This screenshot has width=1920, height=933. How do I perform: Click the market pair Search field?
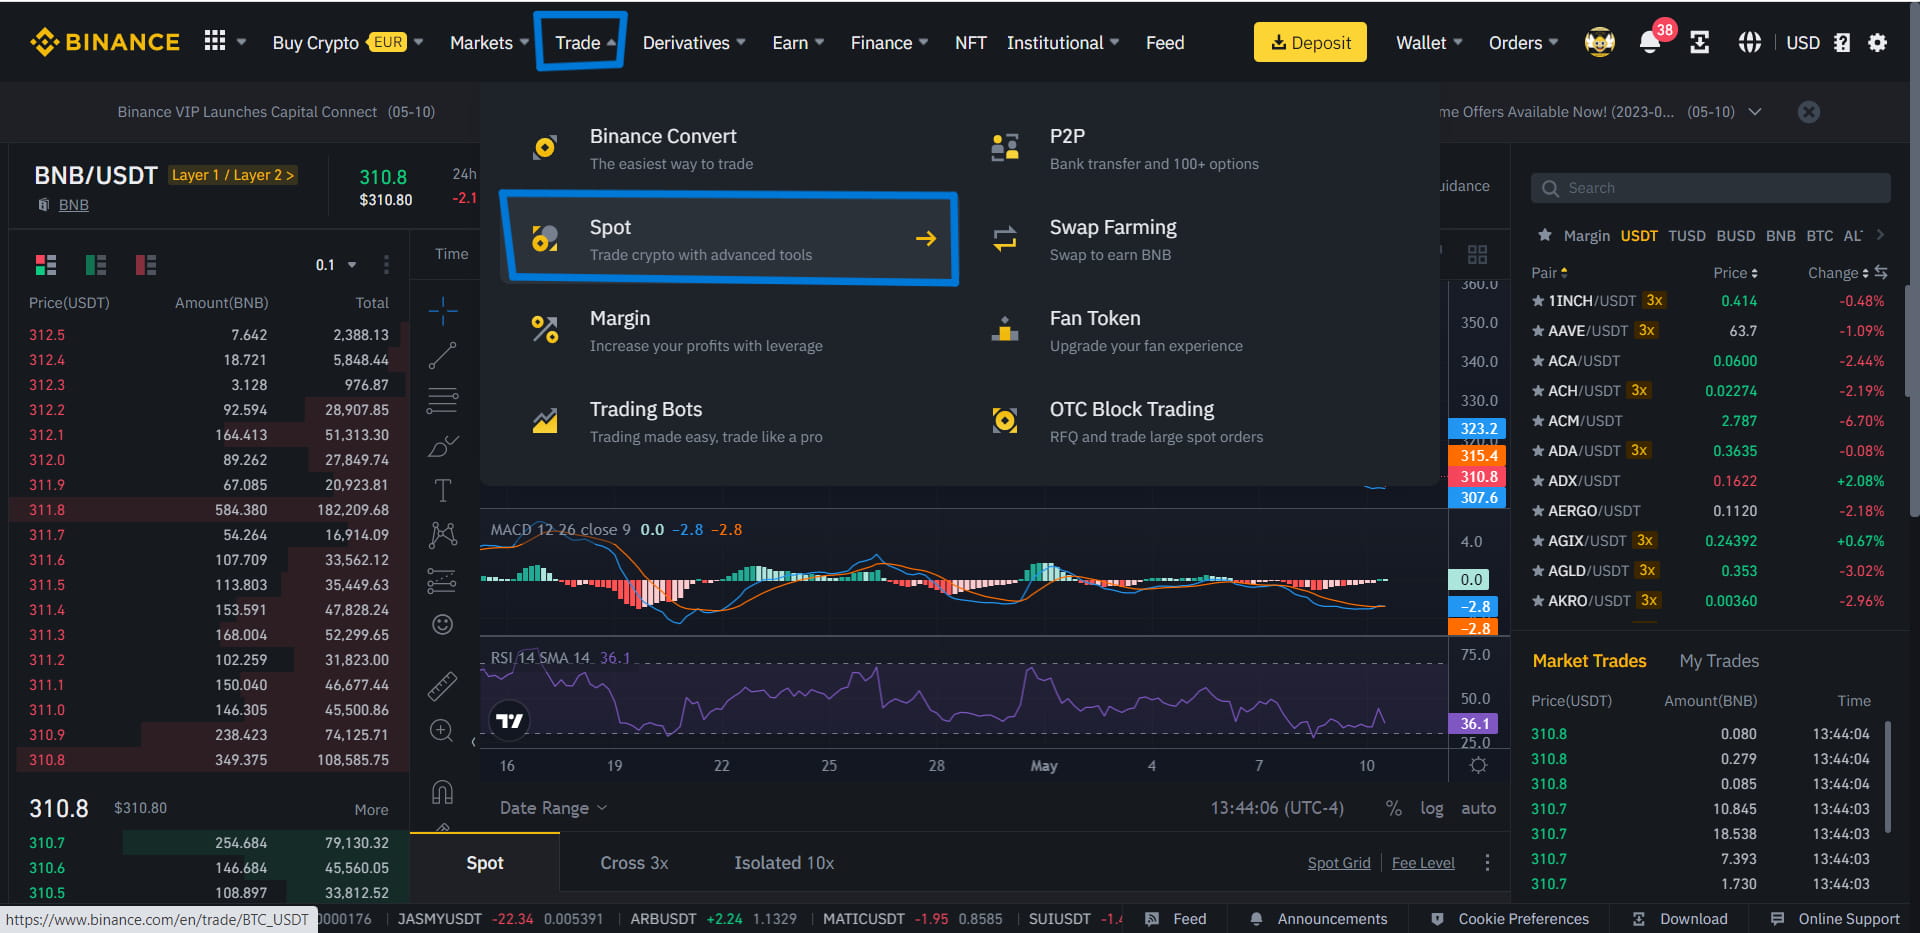1711,188
